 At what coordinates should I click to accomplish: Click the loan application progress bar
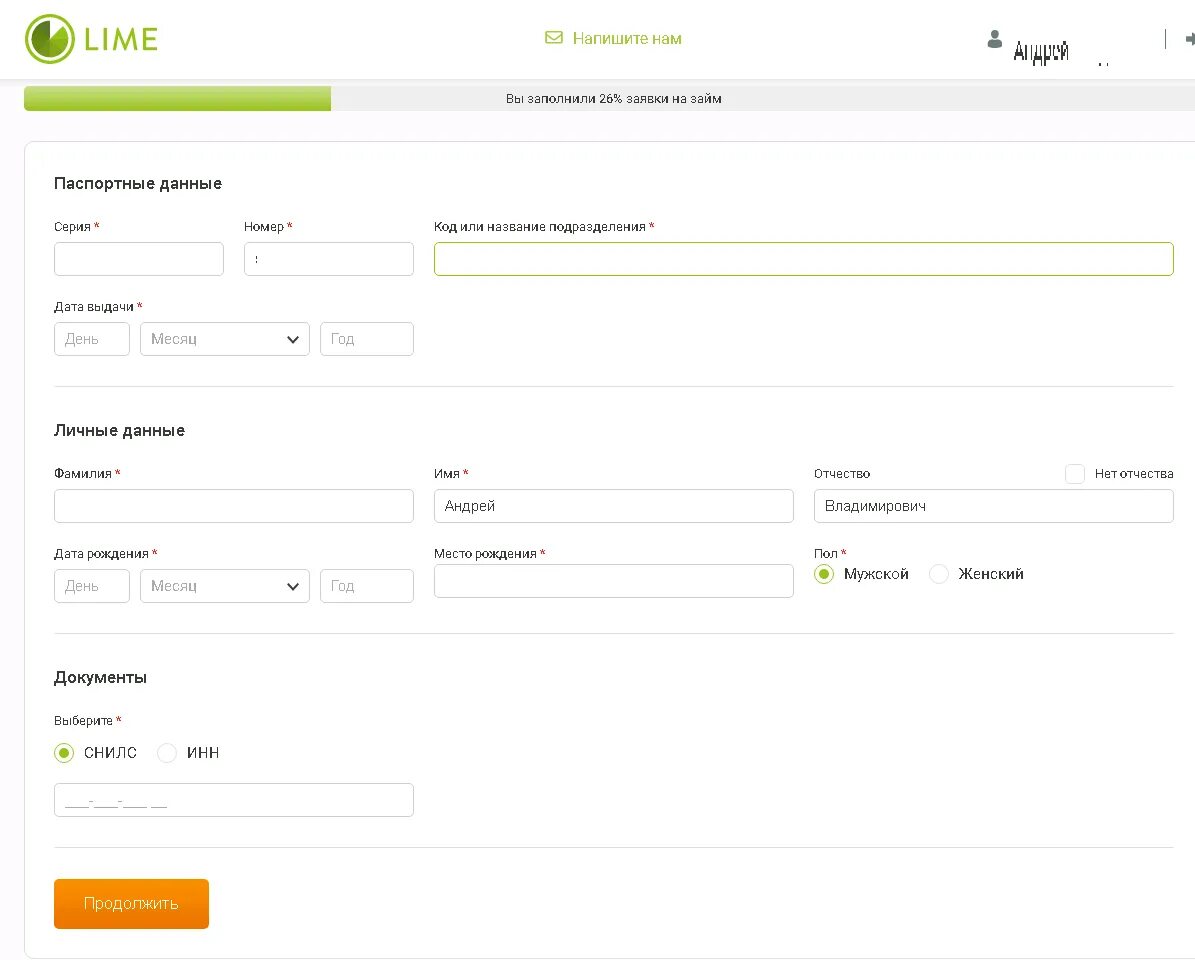(610, 98)
